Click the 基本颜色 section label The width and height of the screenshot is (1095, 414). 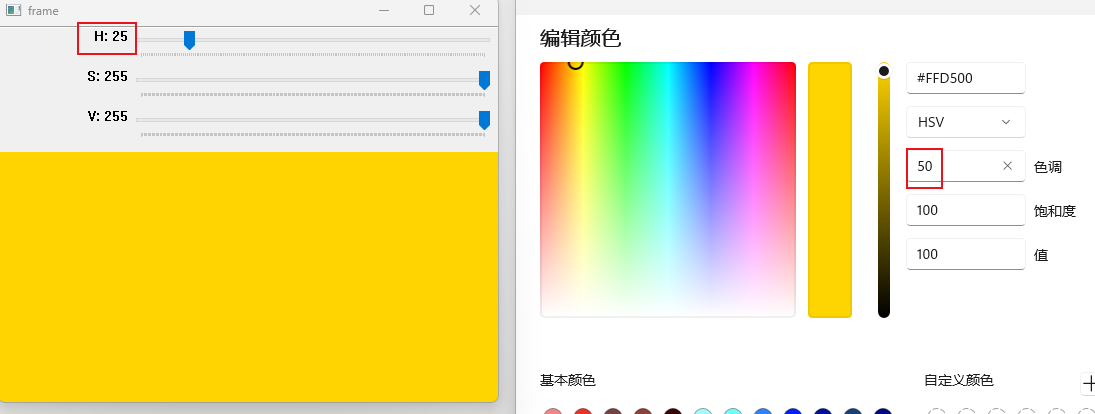coord(568,380)
